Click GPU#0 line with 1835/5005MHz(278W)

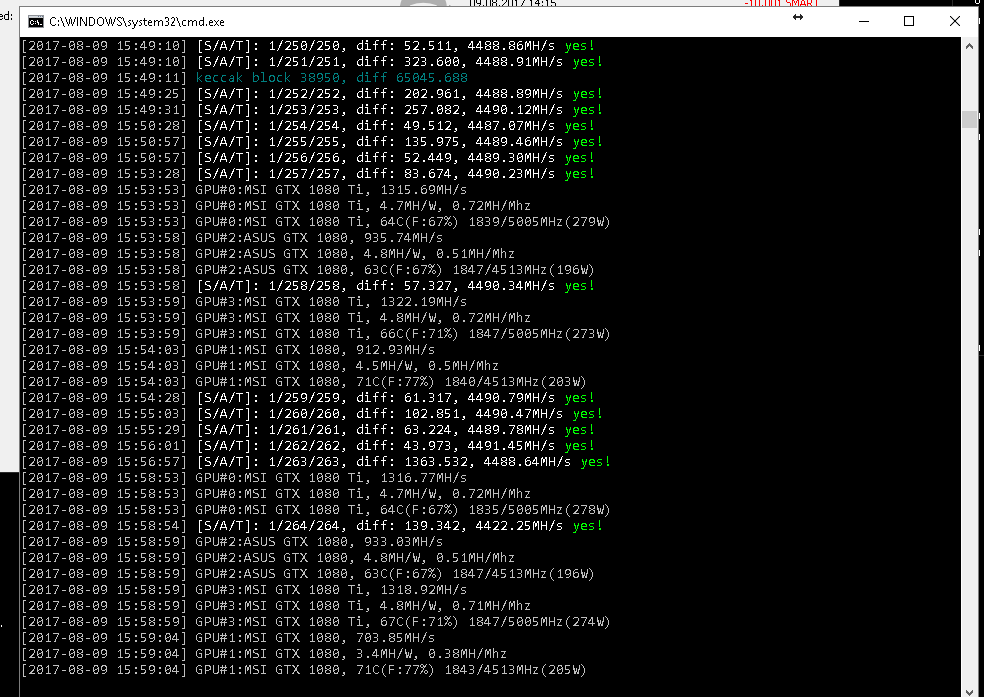316,509
